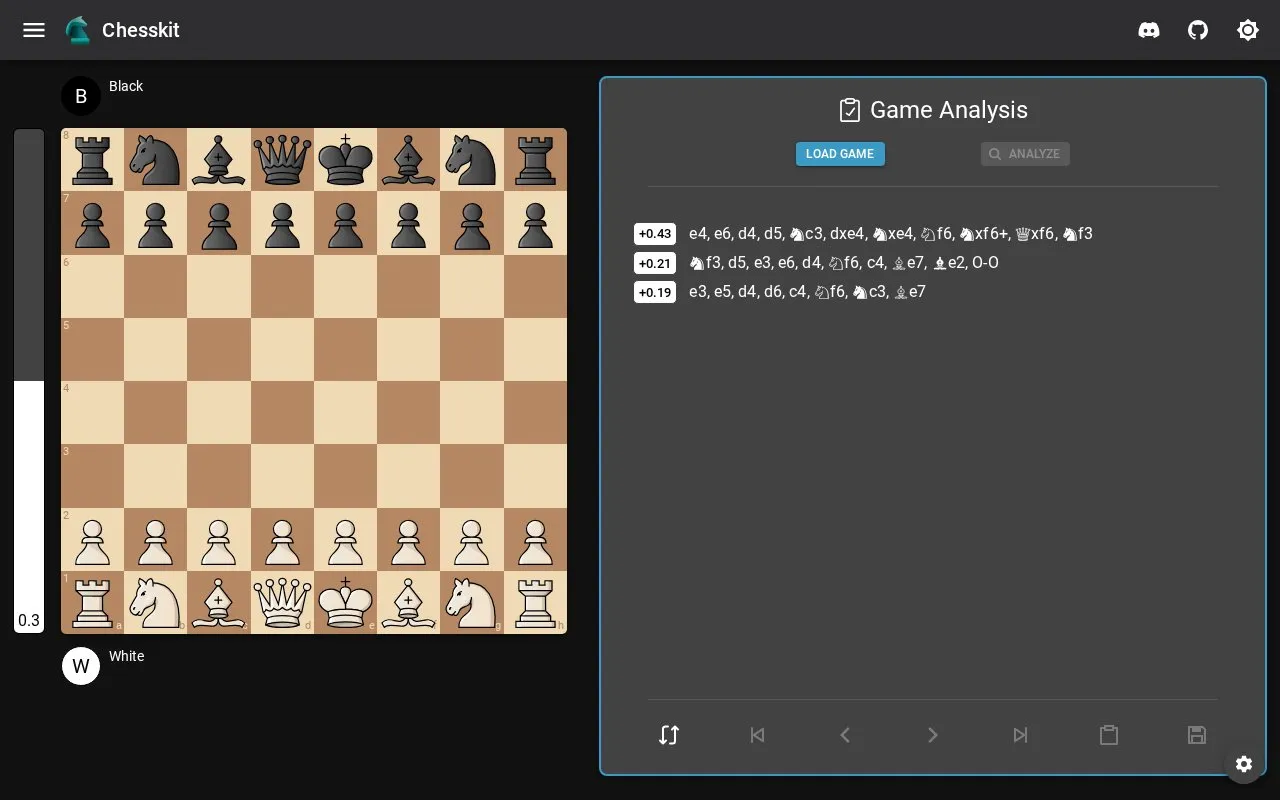Click the copy to clipboard icon
The width and height of the screenshot is (1280, 800).
[1108, 735]
